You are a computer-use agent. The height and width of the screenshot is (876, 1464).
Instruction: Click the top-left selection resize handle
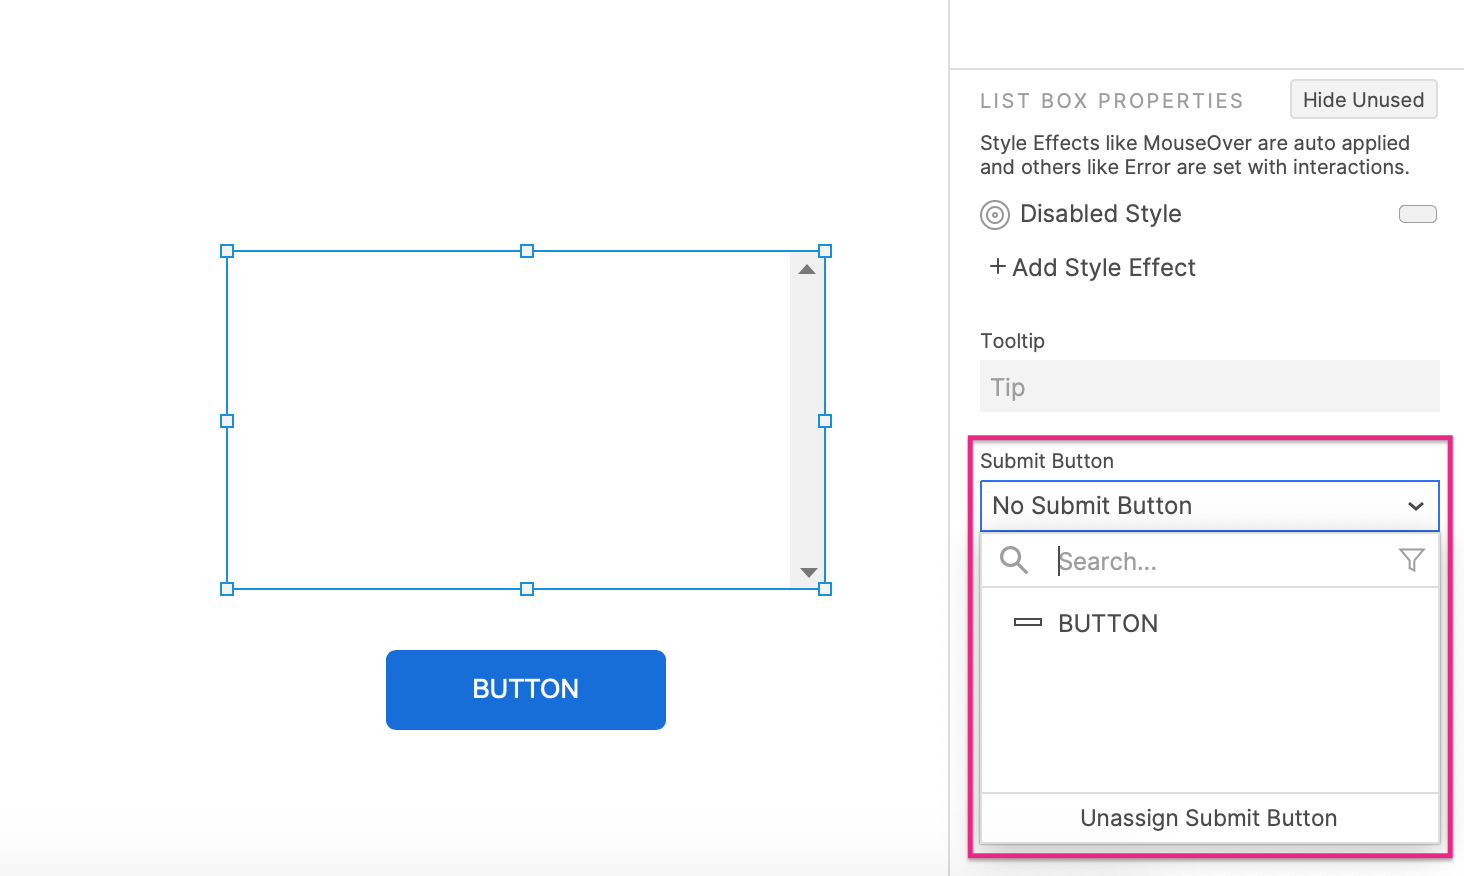pos(227,251)
